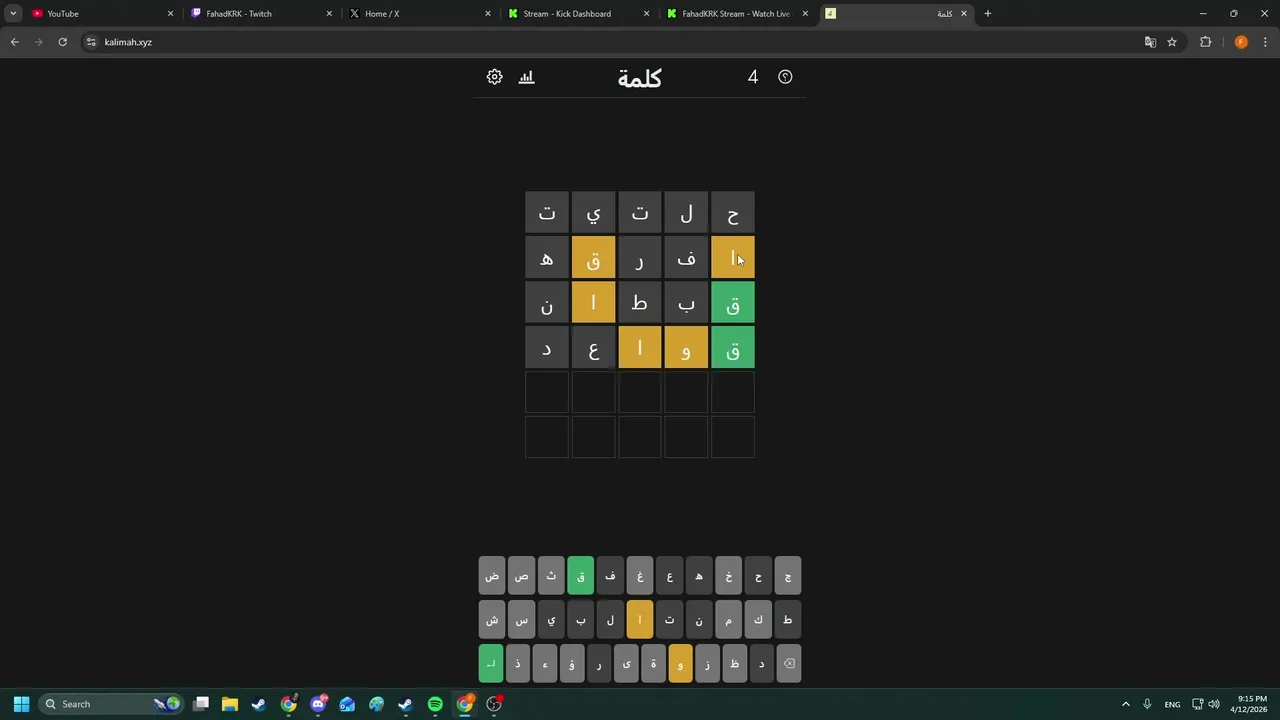Open OBS Studio from the taskbar
Viewport: 1280px width, 720px height.
pos(494,704)
